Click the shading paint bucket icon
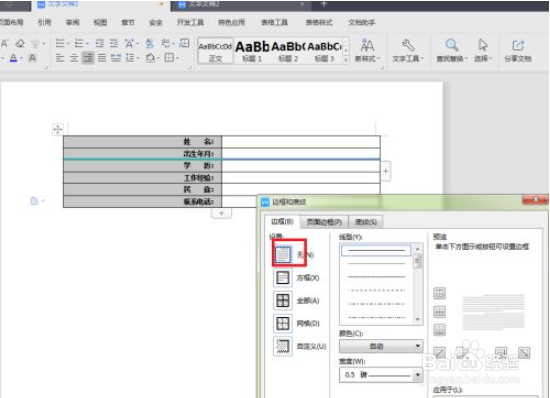This screenshot has height=398, width=550. coord(150,58)
